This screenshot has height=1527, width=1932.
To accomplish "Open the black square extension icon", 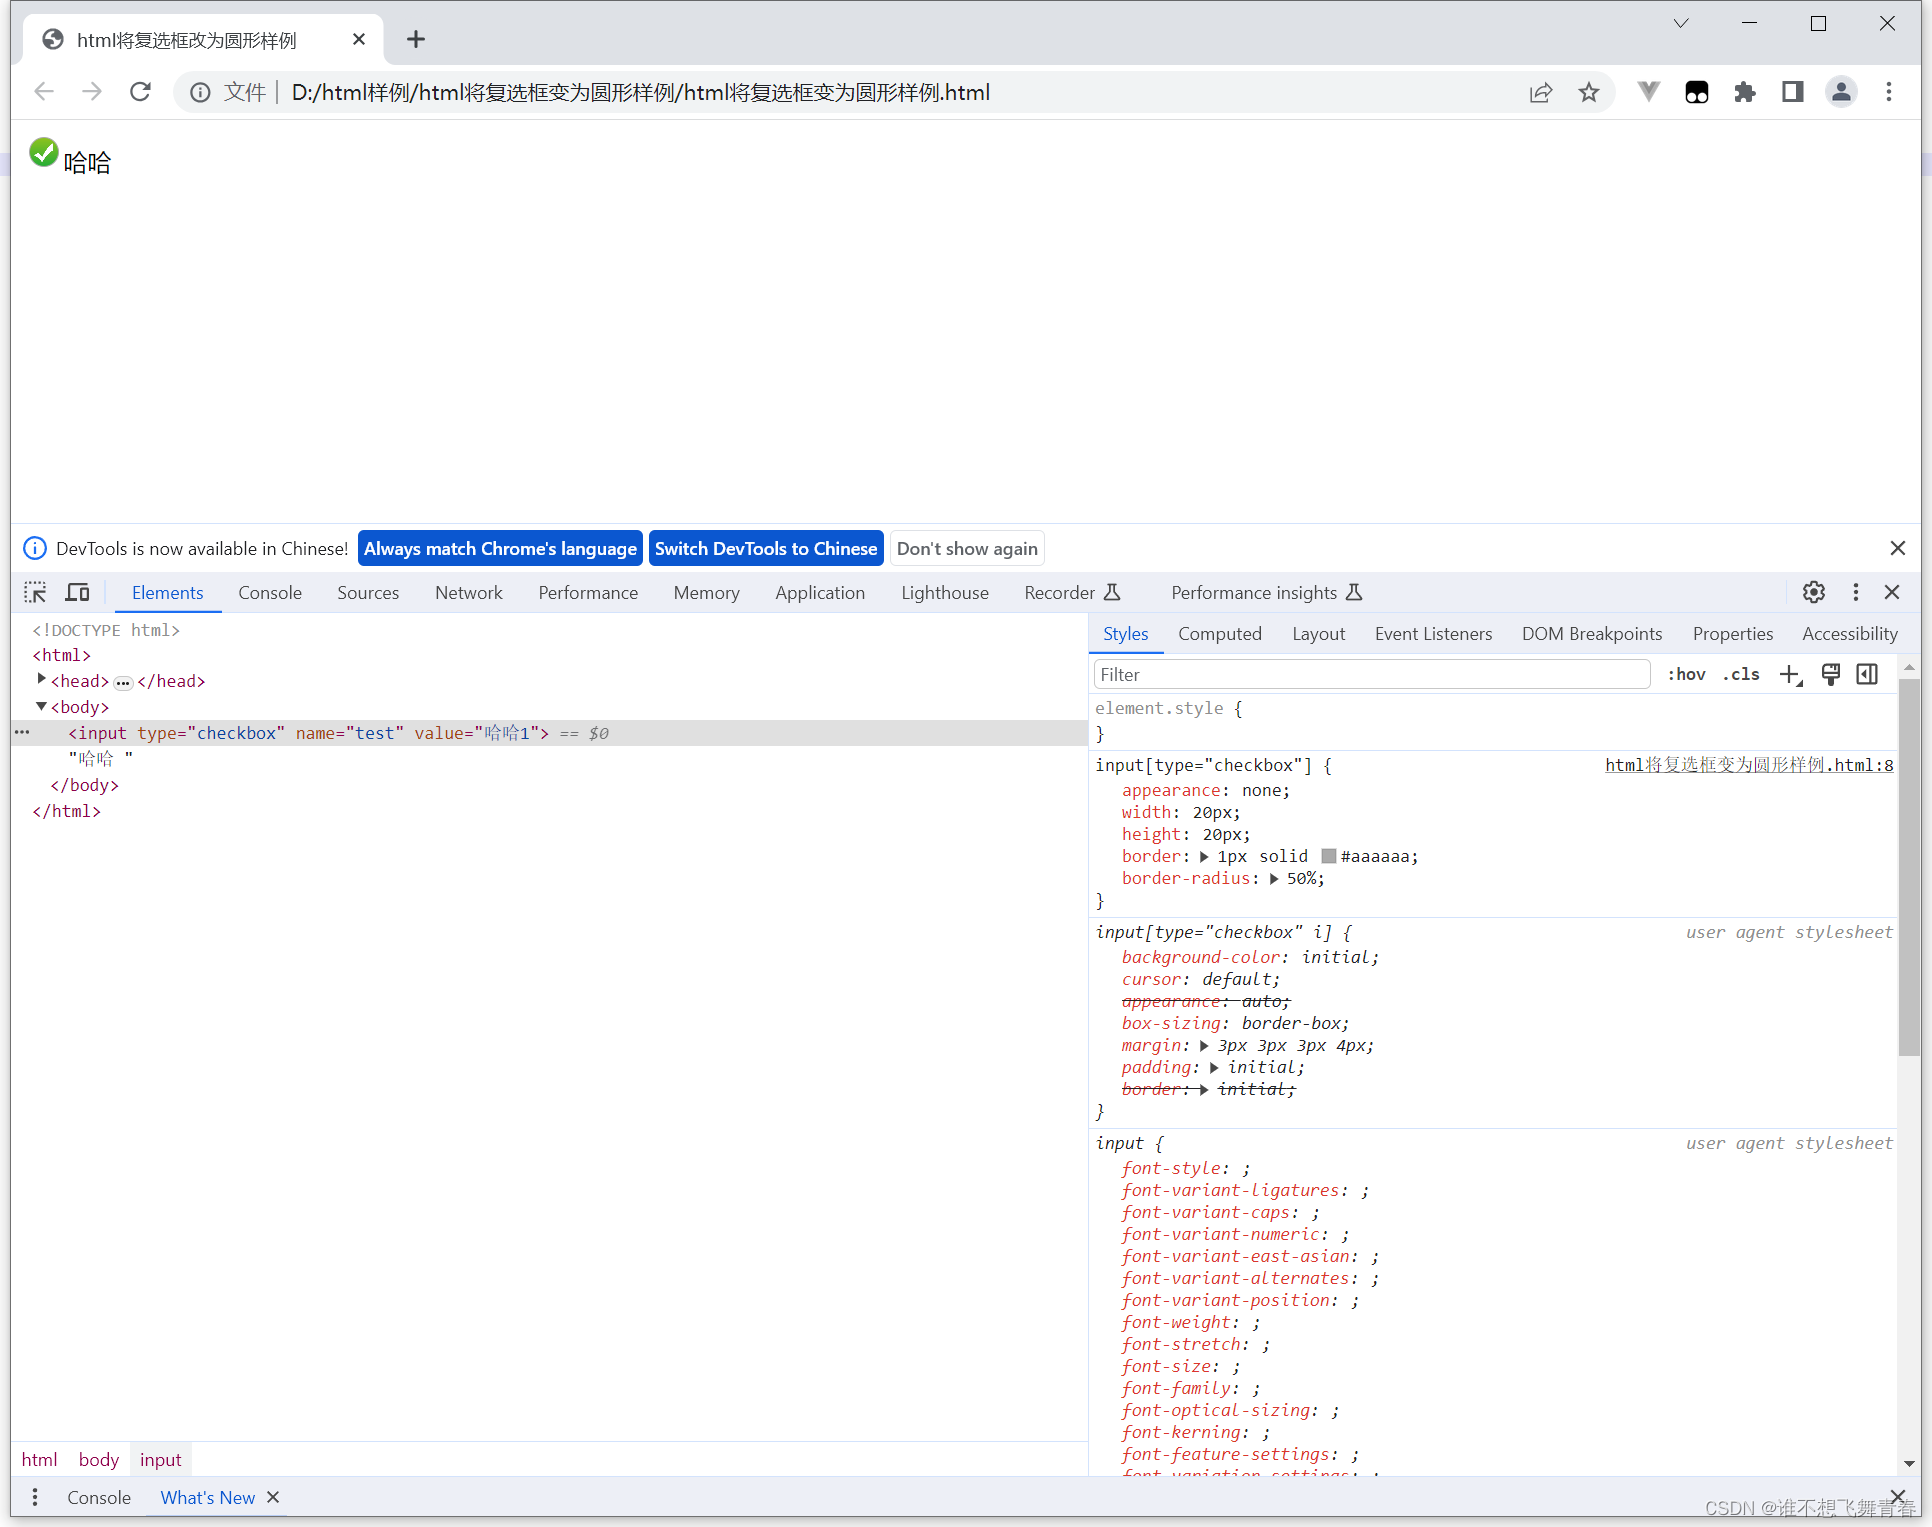I will click(1697, 93).
